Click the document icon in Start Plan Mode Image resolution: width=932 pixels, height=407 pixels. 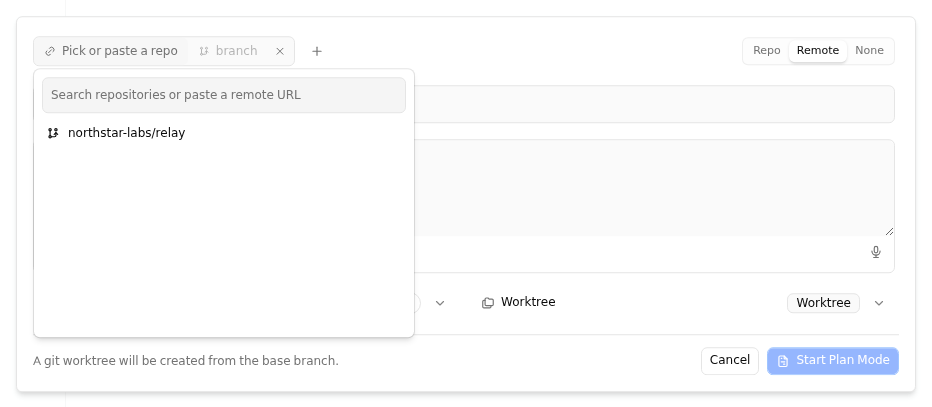[x=783, y=361]
